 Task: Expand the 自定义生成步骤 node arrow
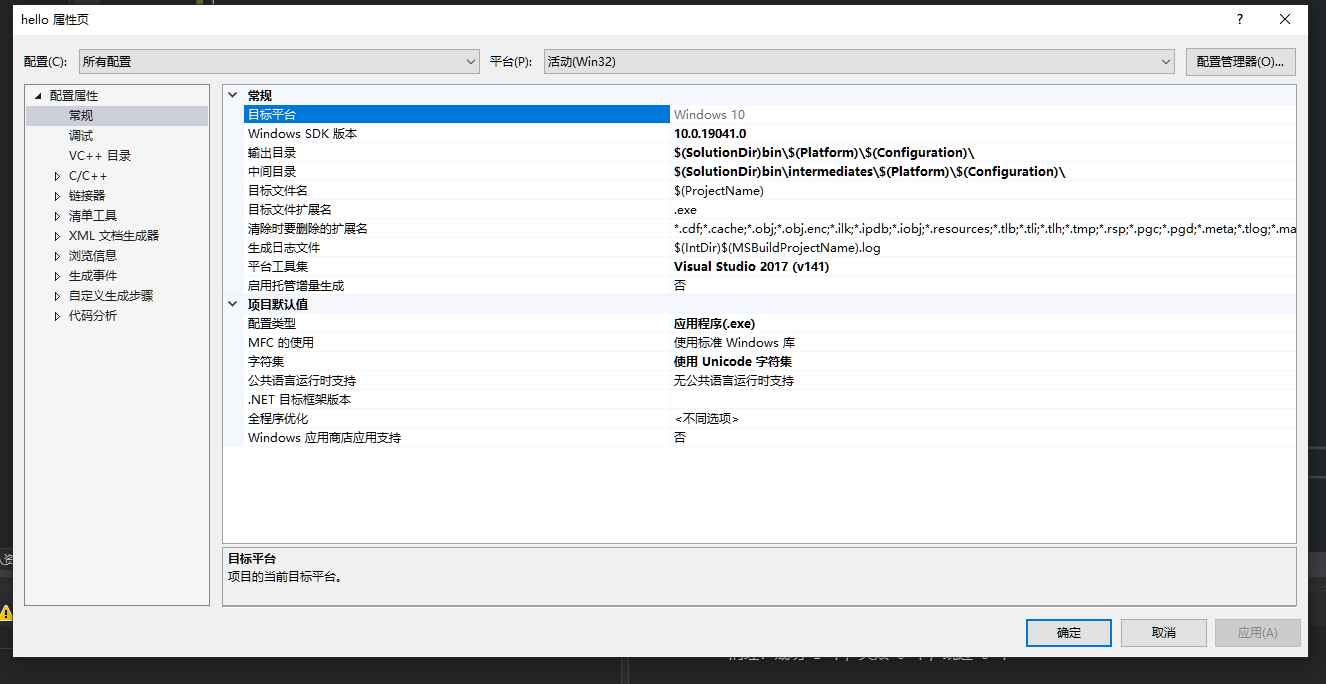(57, 296)
